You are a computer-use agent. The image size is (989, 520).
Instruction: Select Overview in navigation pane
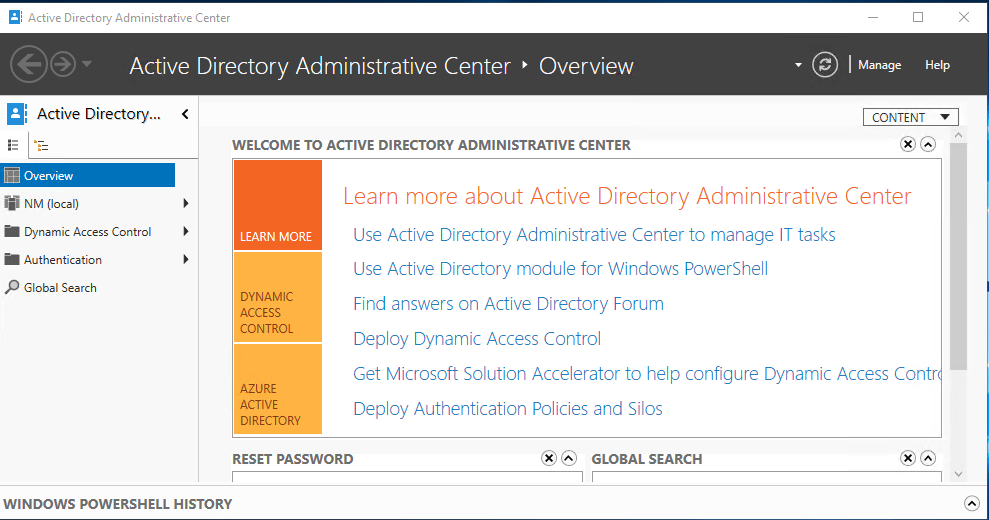click(x=88, y=175)
